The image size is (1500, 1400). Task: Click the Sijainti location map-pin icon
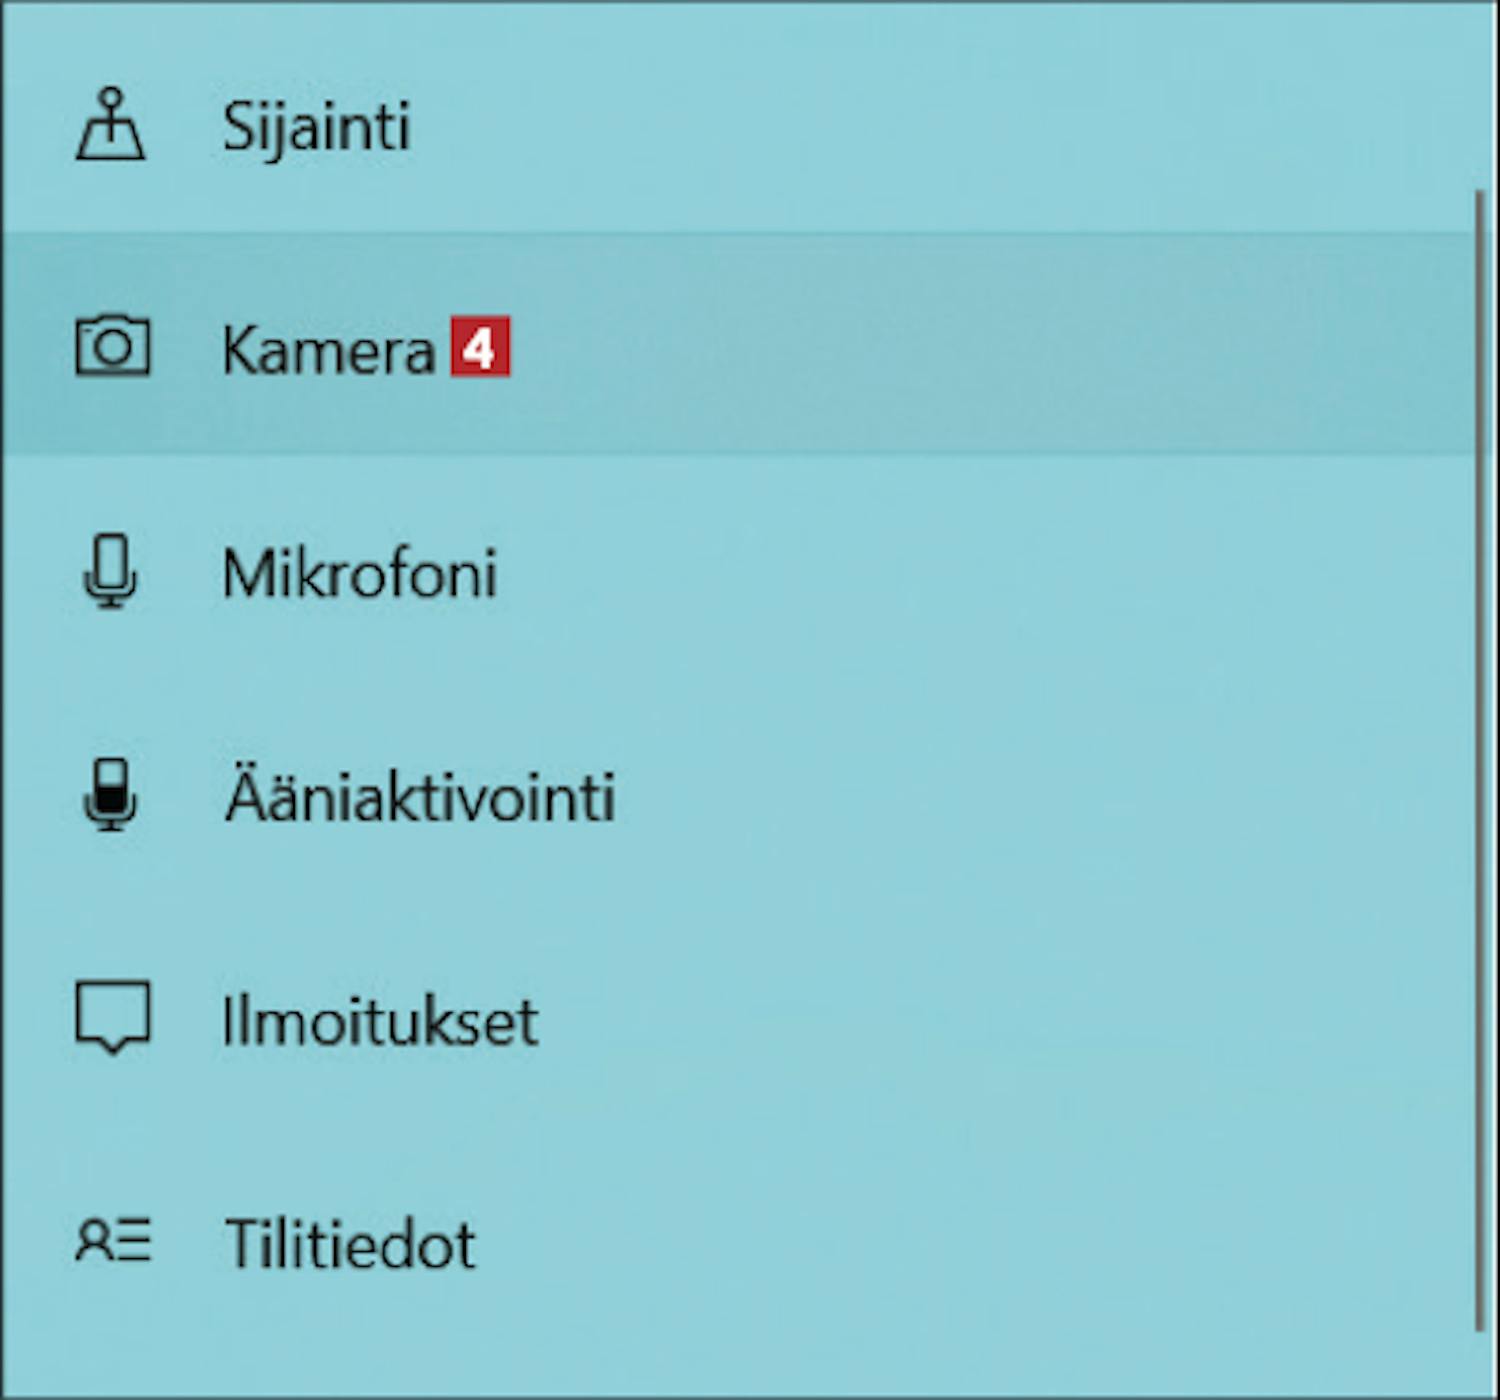pos(111,125)
